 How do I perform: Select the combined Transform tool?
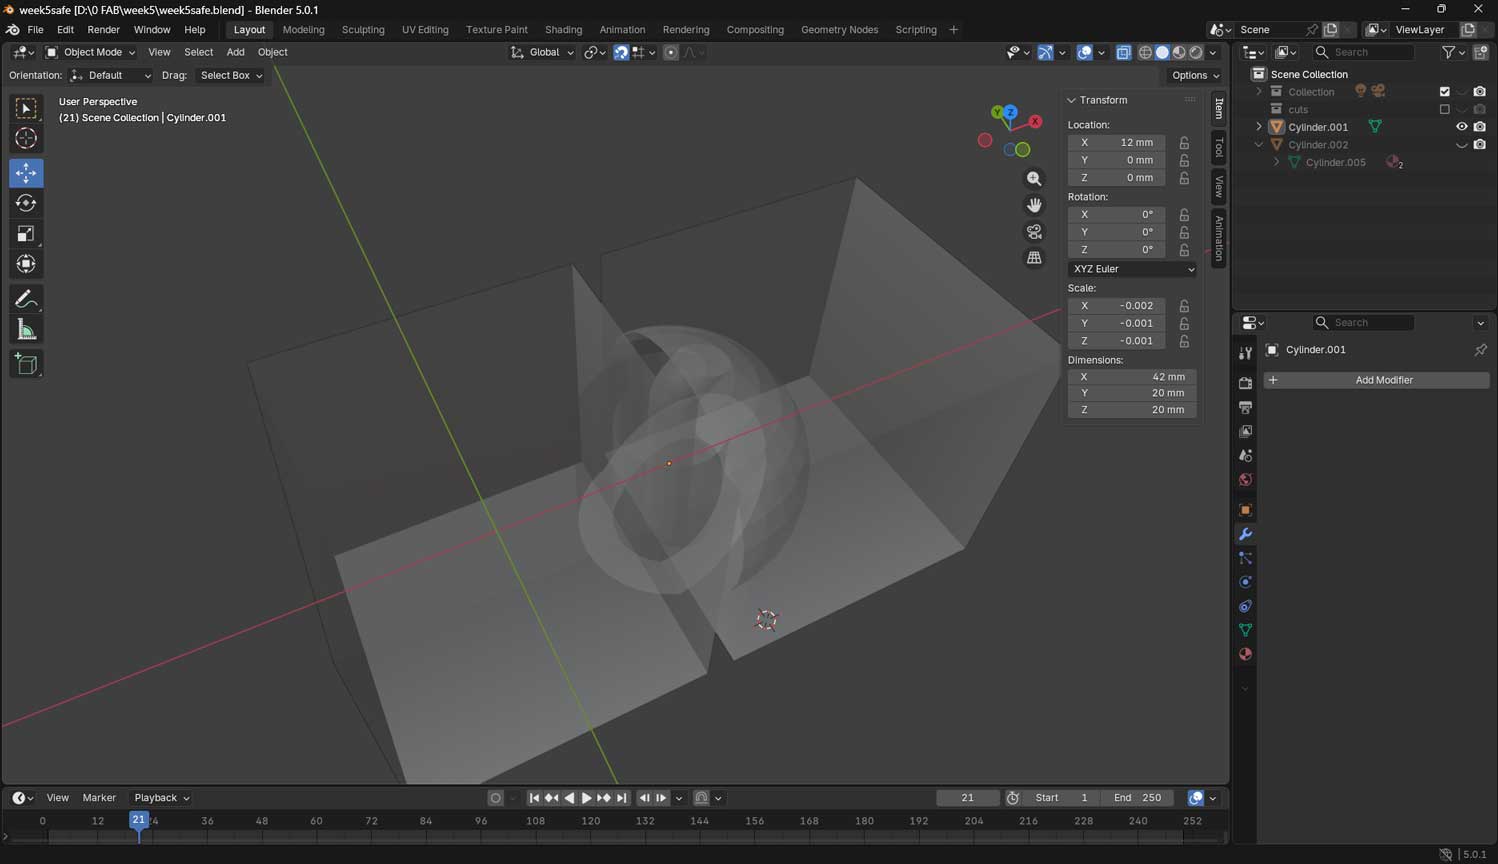26,264
